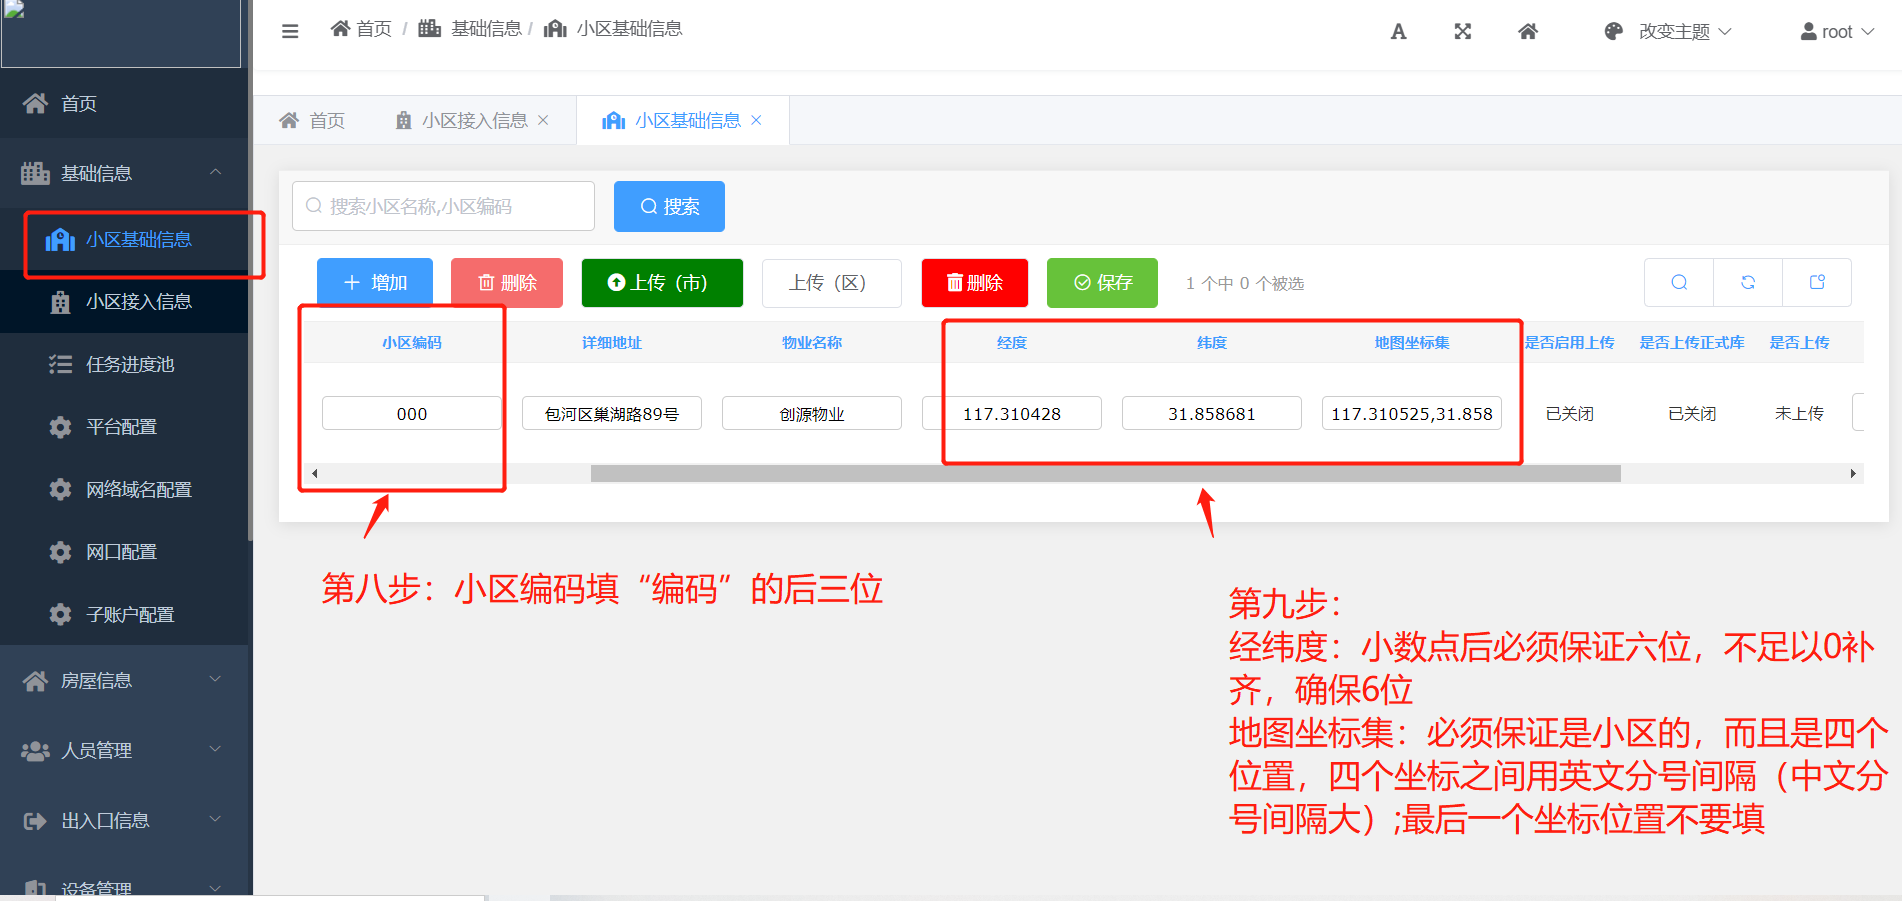The height and width of the screenshot is (901, 1902).
Task: Click the table search magnifier icon
Action: point(1679,283)
